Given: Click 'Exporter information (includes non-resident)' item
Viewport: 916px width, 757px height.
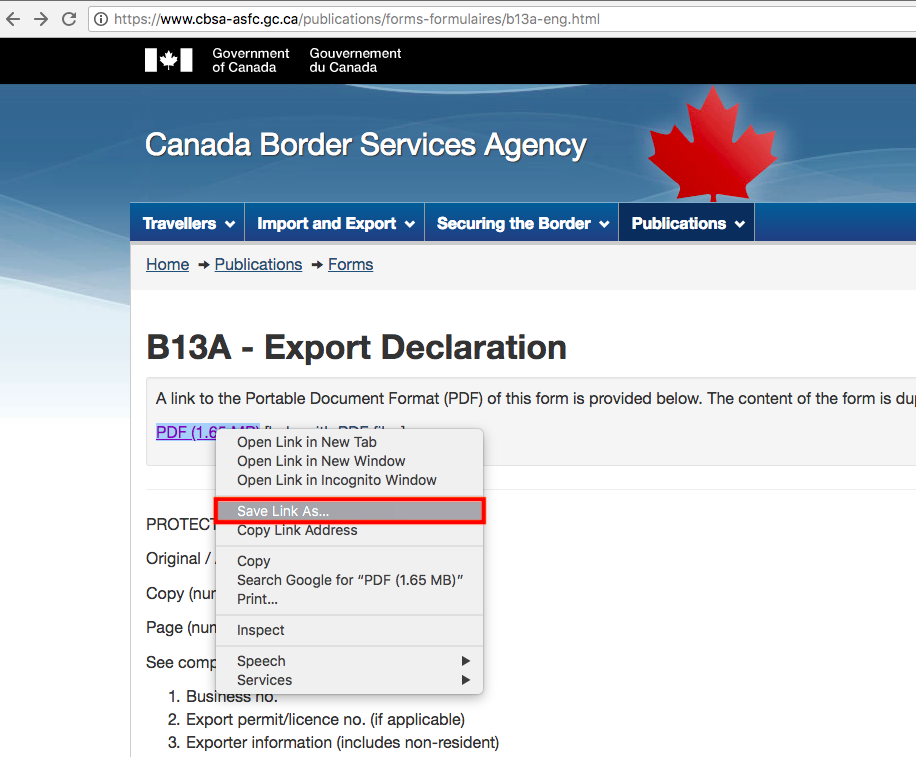Looking at the screenshot, I should pyautogui.click(x=342, y=742).
